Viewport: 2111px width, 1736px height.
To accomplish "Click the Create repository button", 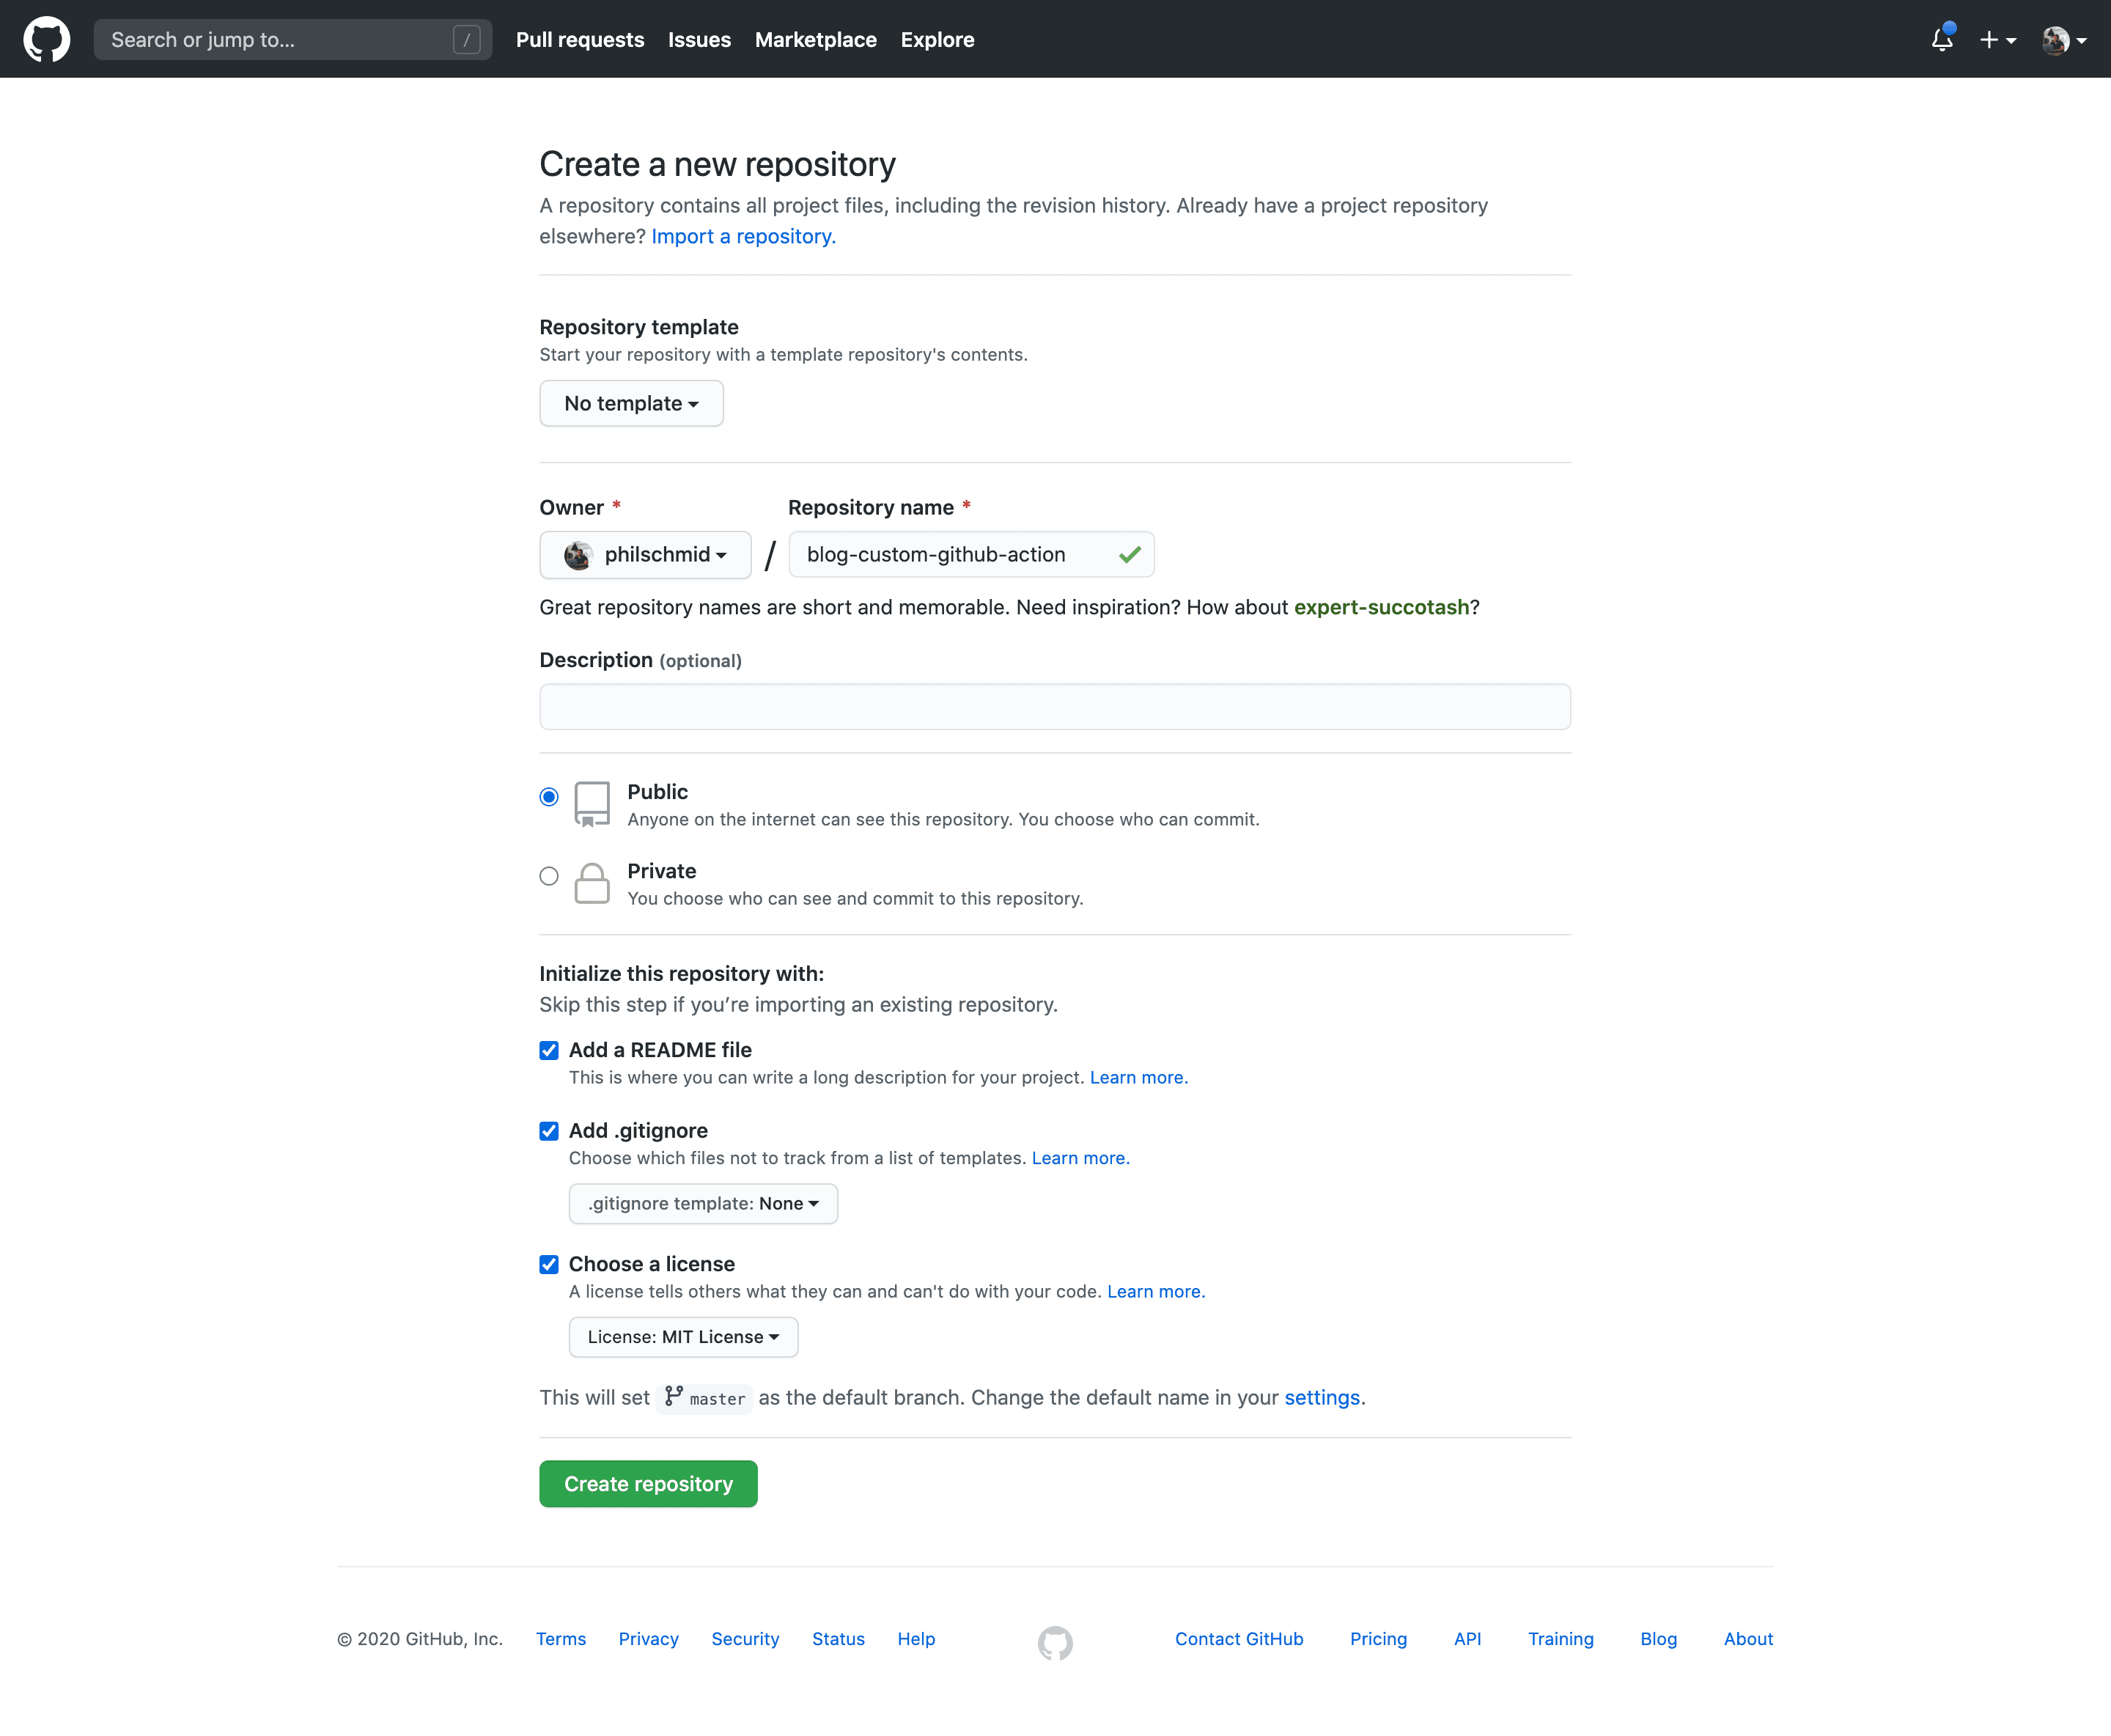I will 648,1484.
